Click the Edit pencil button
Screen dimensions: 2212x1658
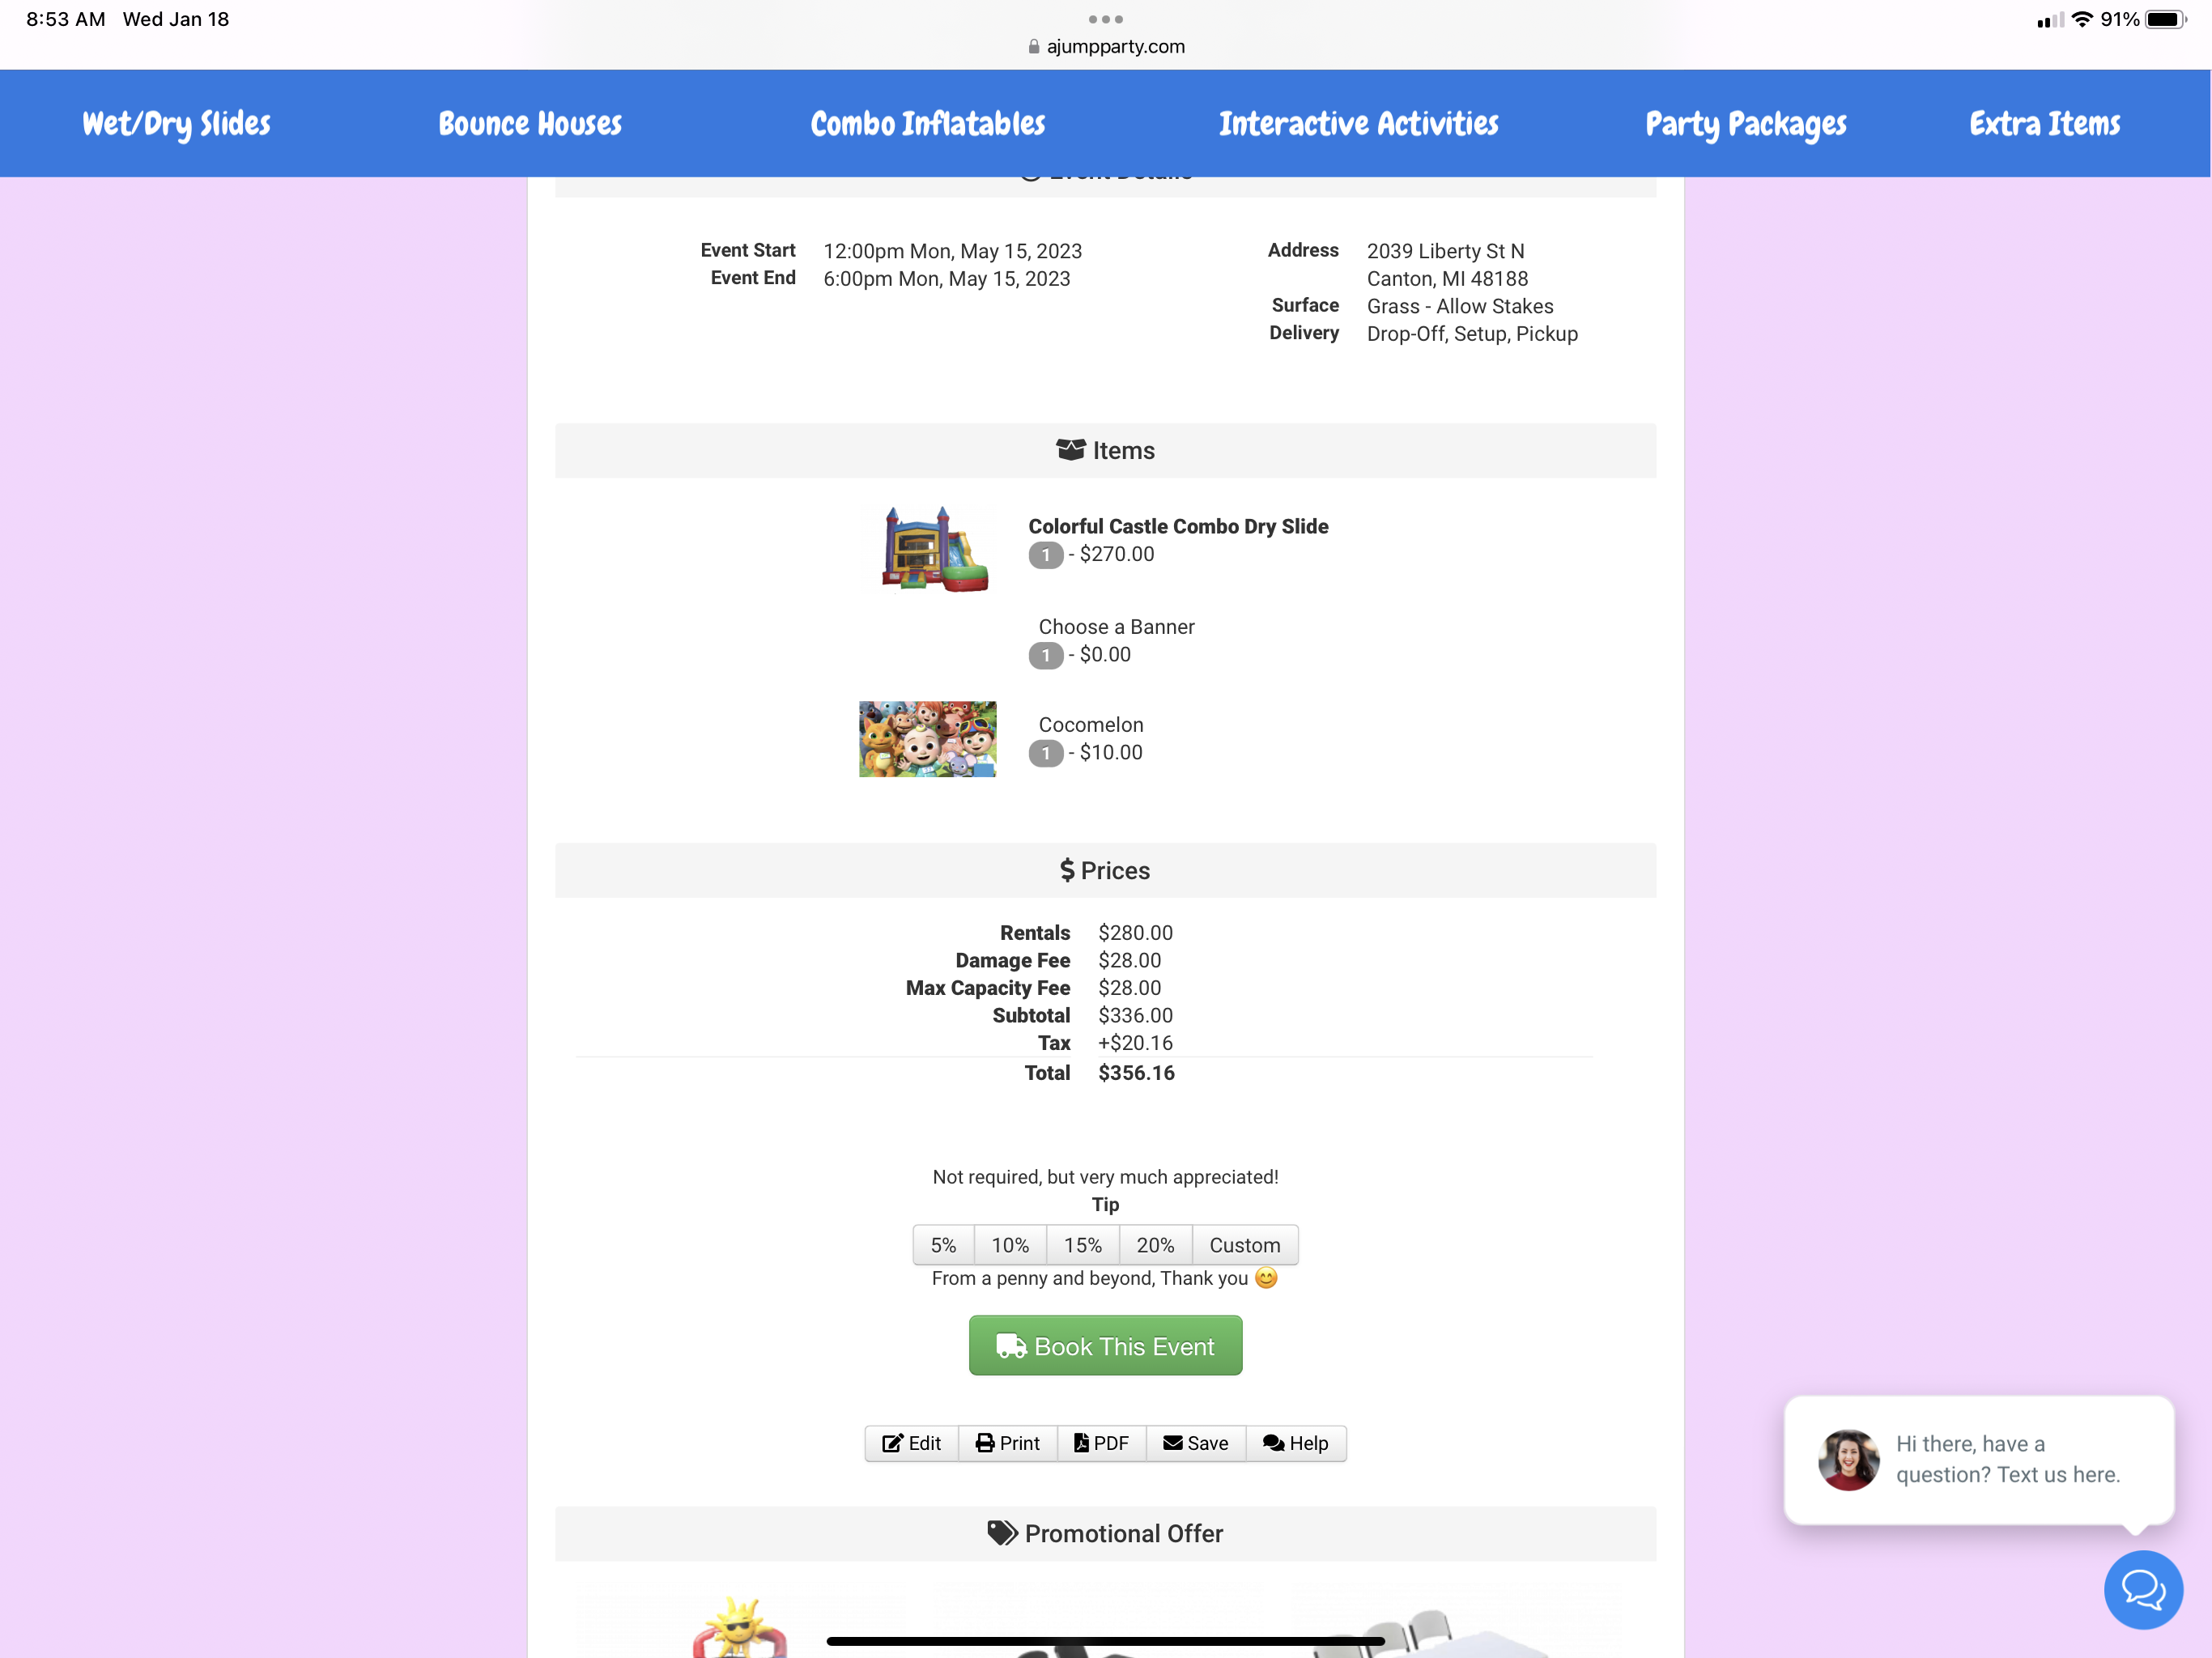click(x=911, y=1443)
